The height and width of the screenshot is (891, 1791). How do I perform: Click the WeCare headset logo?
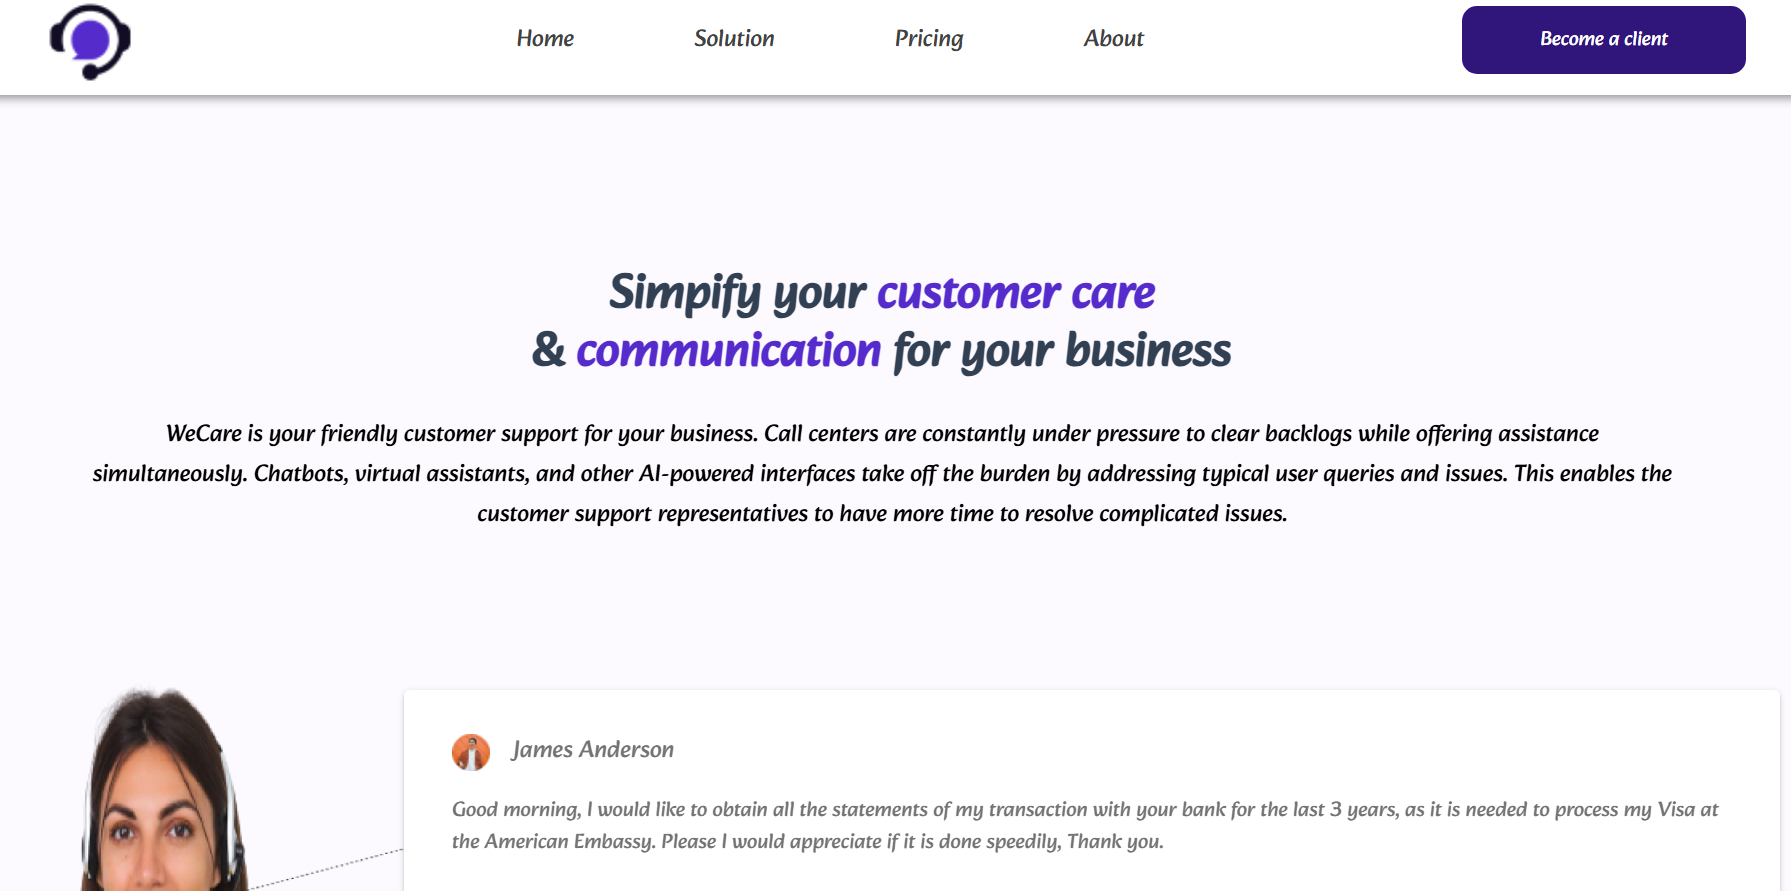pos(90,42)
